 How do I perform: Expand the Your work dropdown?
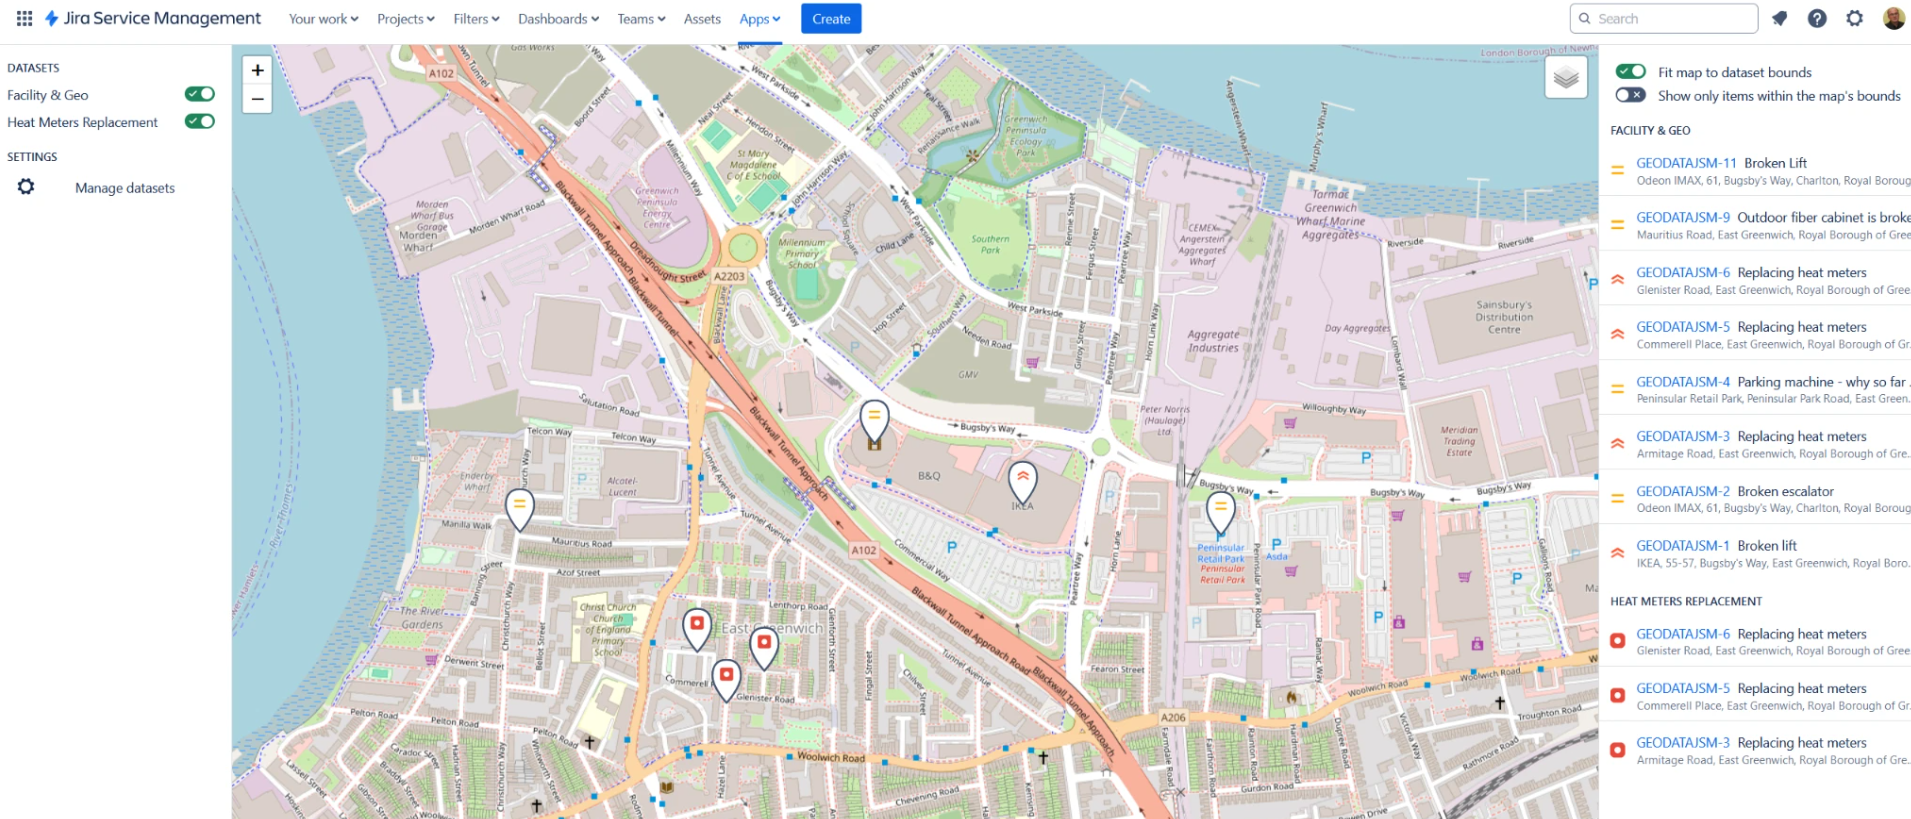tap(323, 19)
